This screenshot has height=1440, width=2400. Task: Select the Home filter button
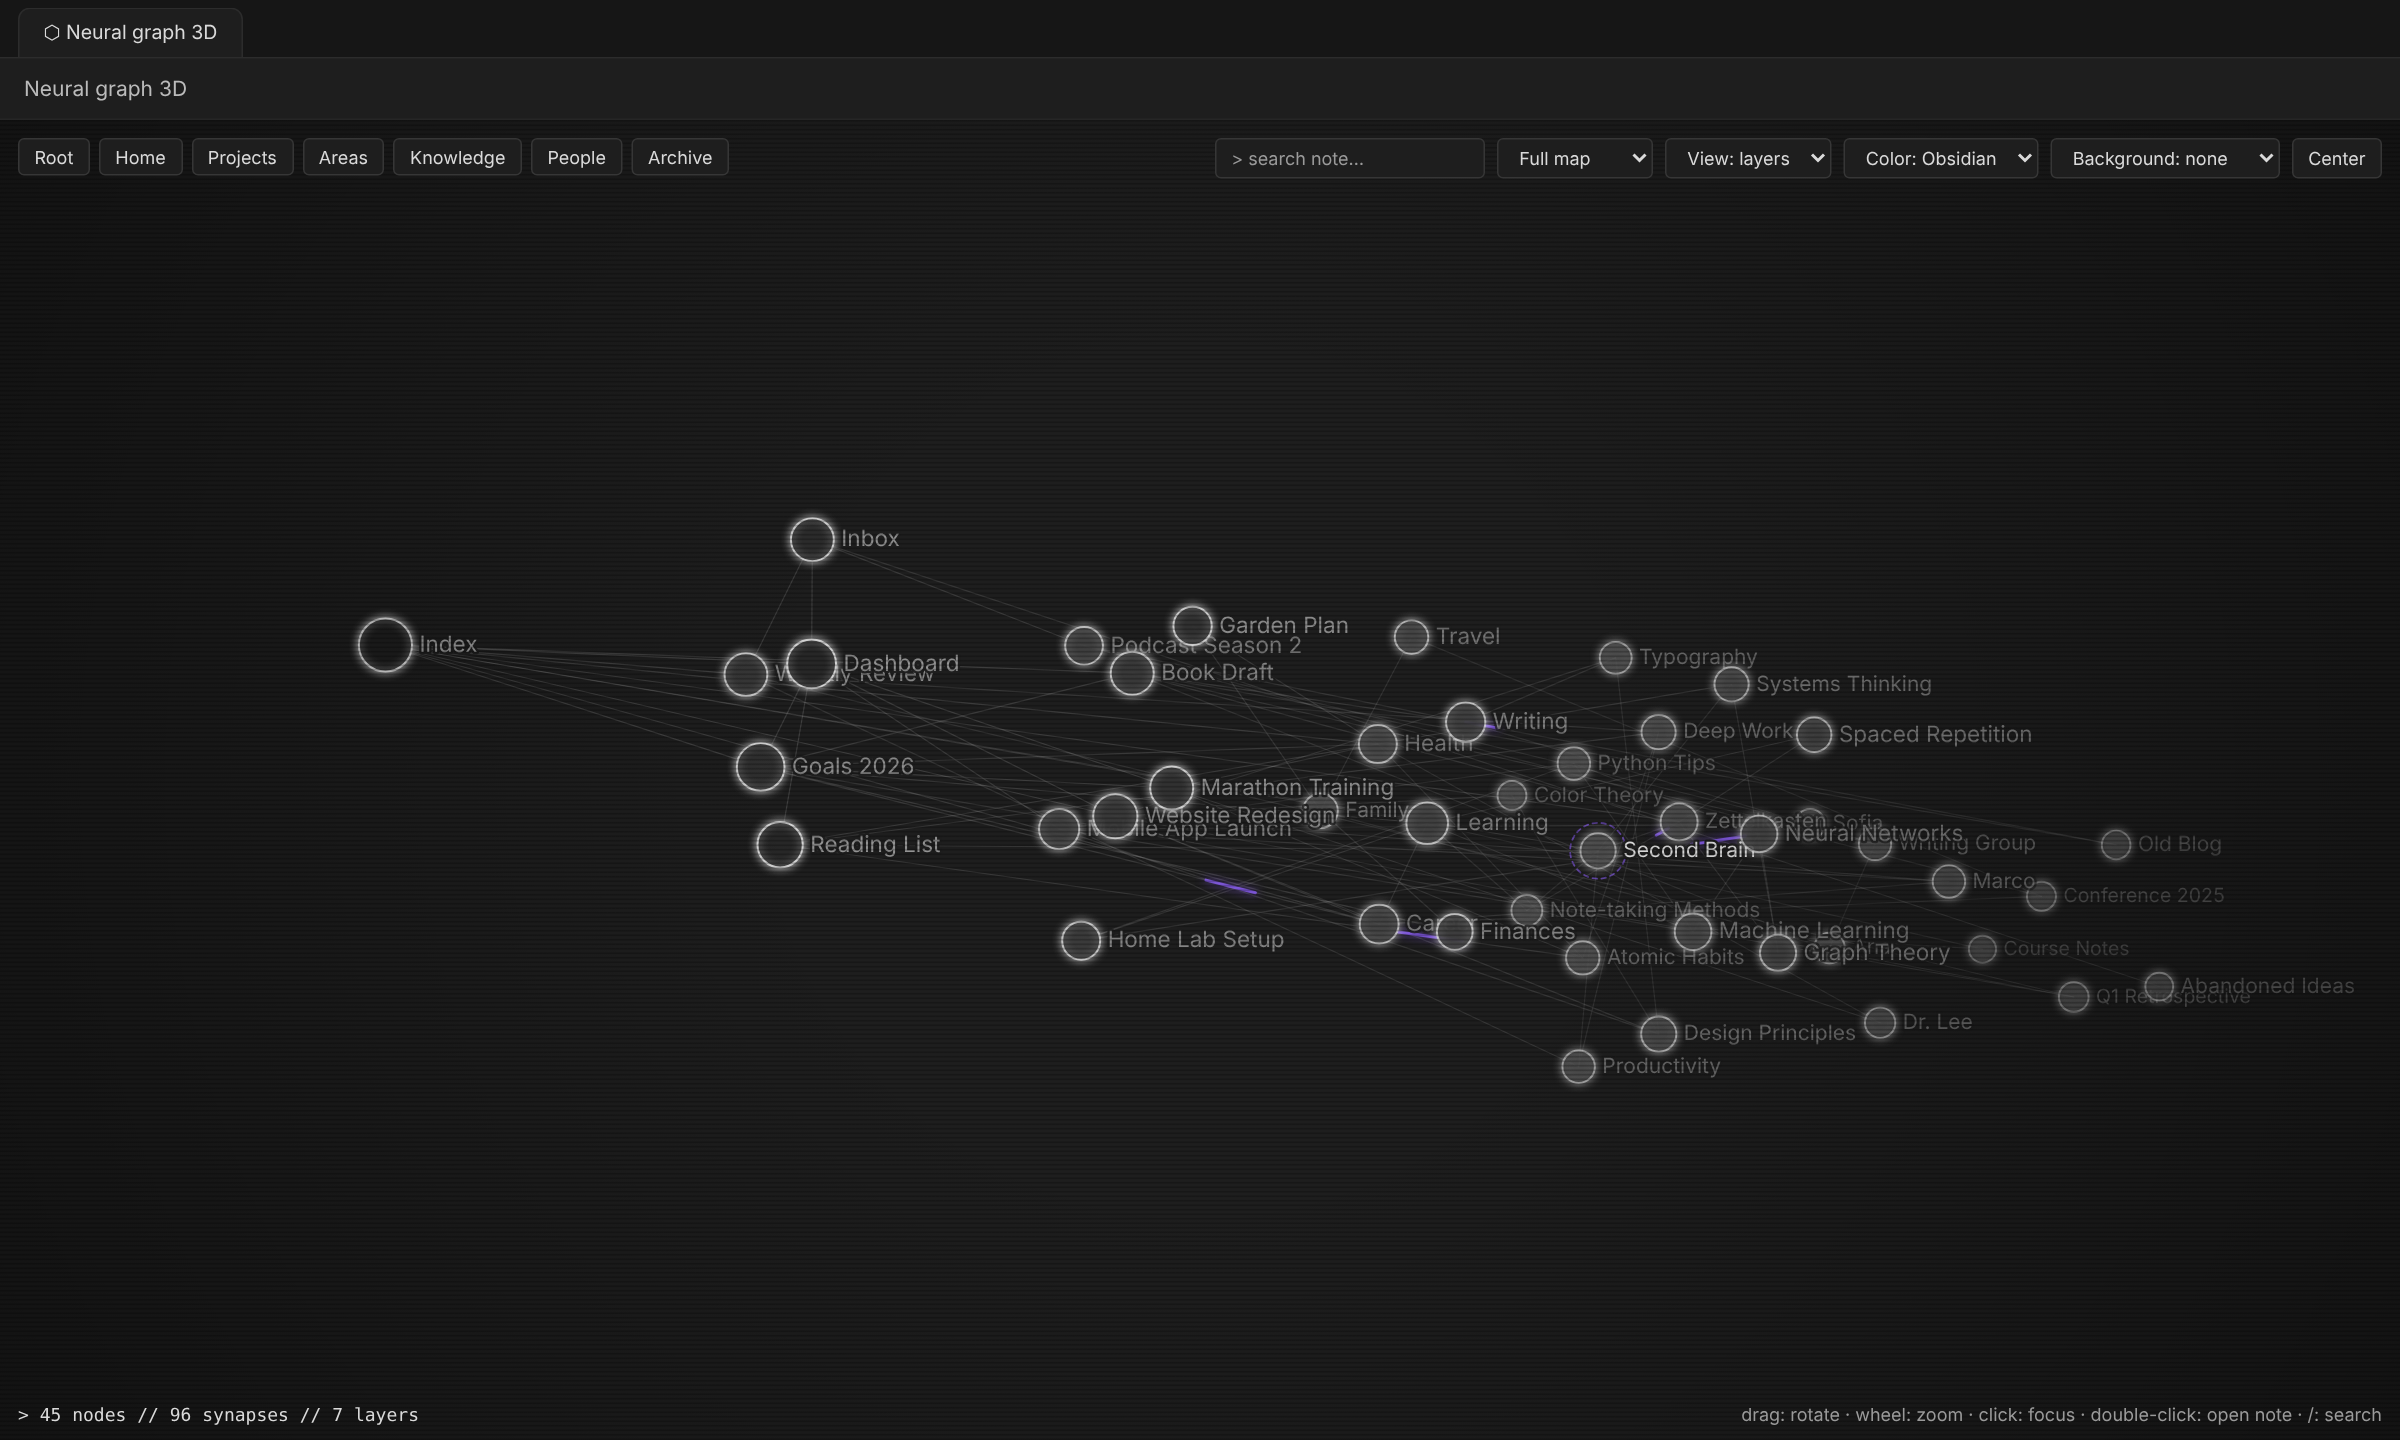click(140, 157)
